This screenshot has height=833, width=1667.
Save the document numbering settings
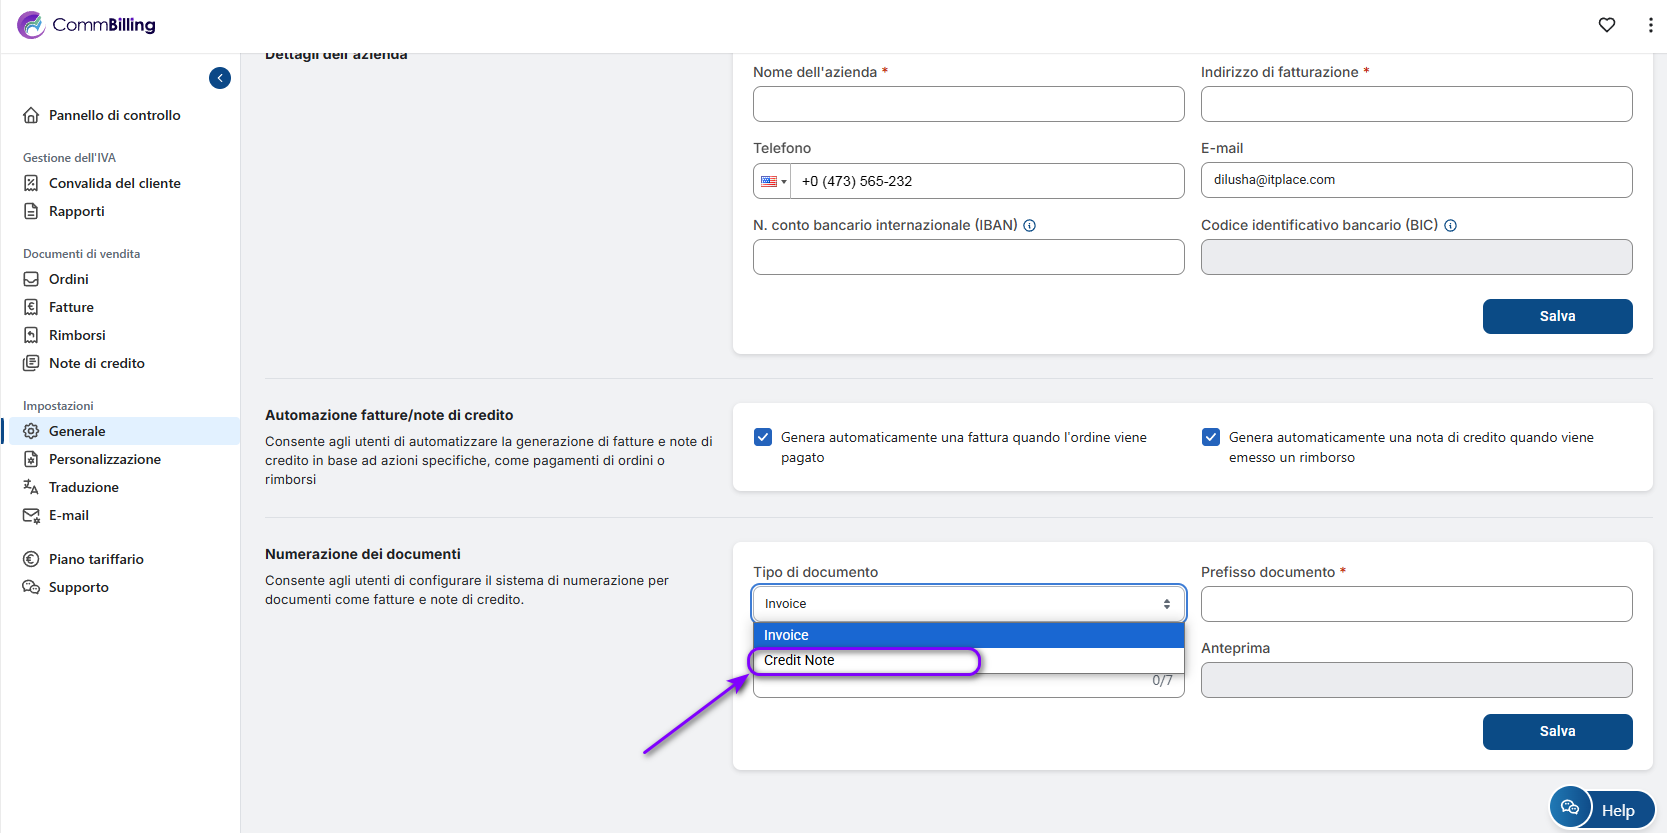click(x=1556, y=731)
